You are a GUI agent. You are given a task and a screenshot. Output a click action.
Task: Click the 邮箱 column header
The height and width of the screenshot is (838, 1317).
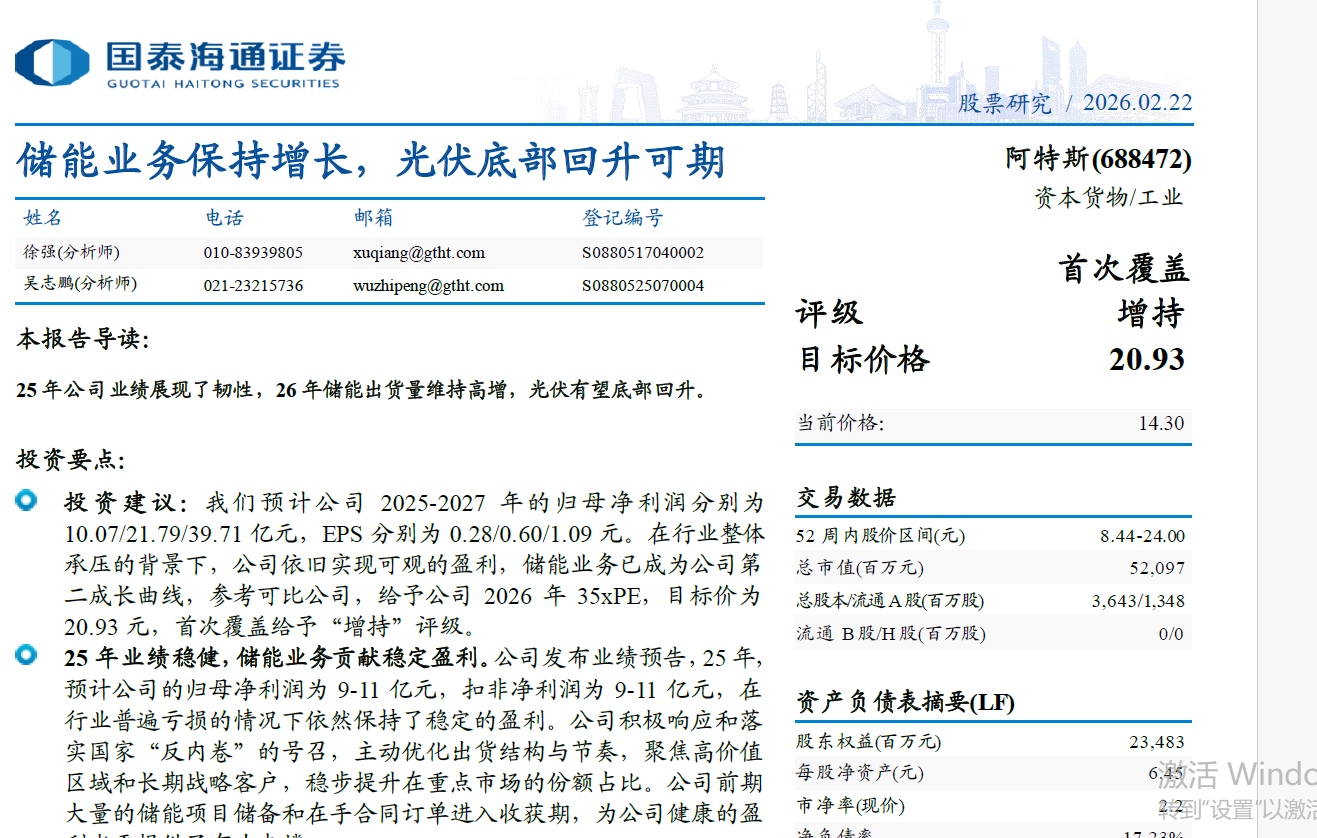point(373,218)
